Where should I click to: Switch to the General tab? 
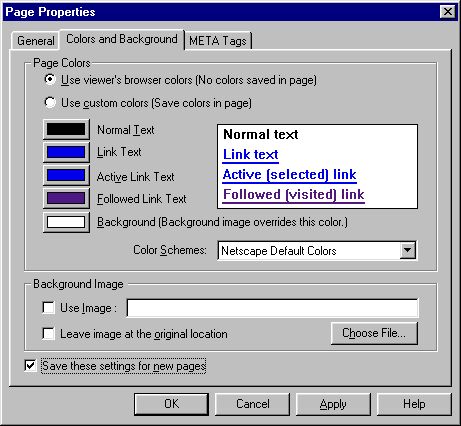[x=35, y=41]
